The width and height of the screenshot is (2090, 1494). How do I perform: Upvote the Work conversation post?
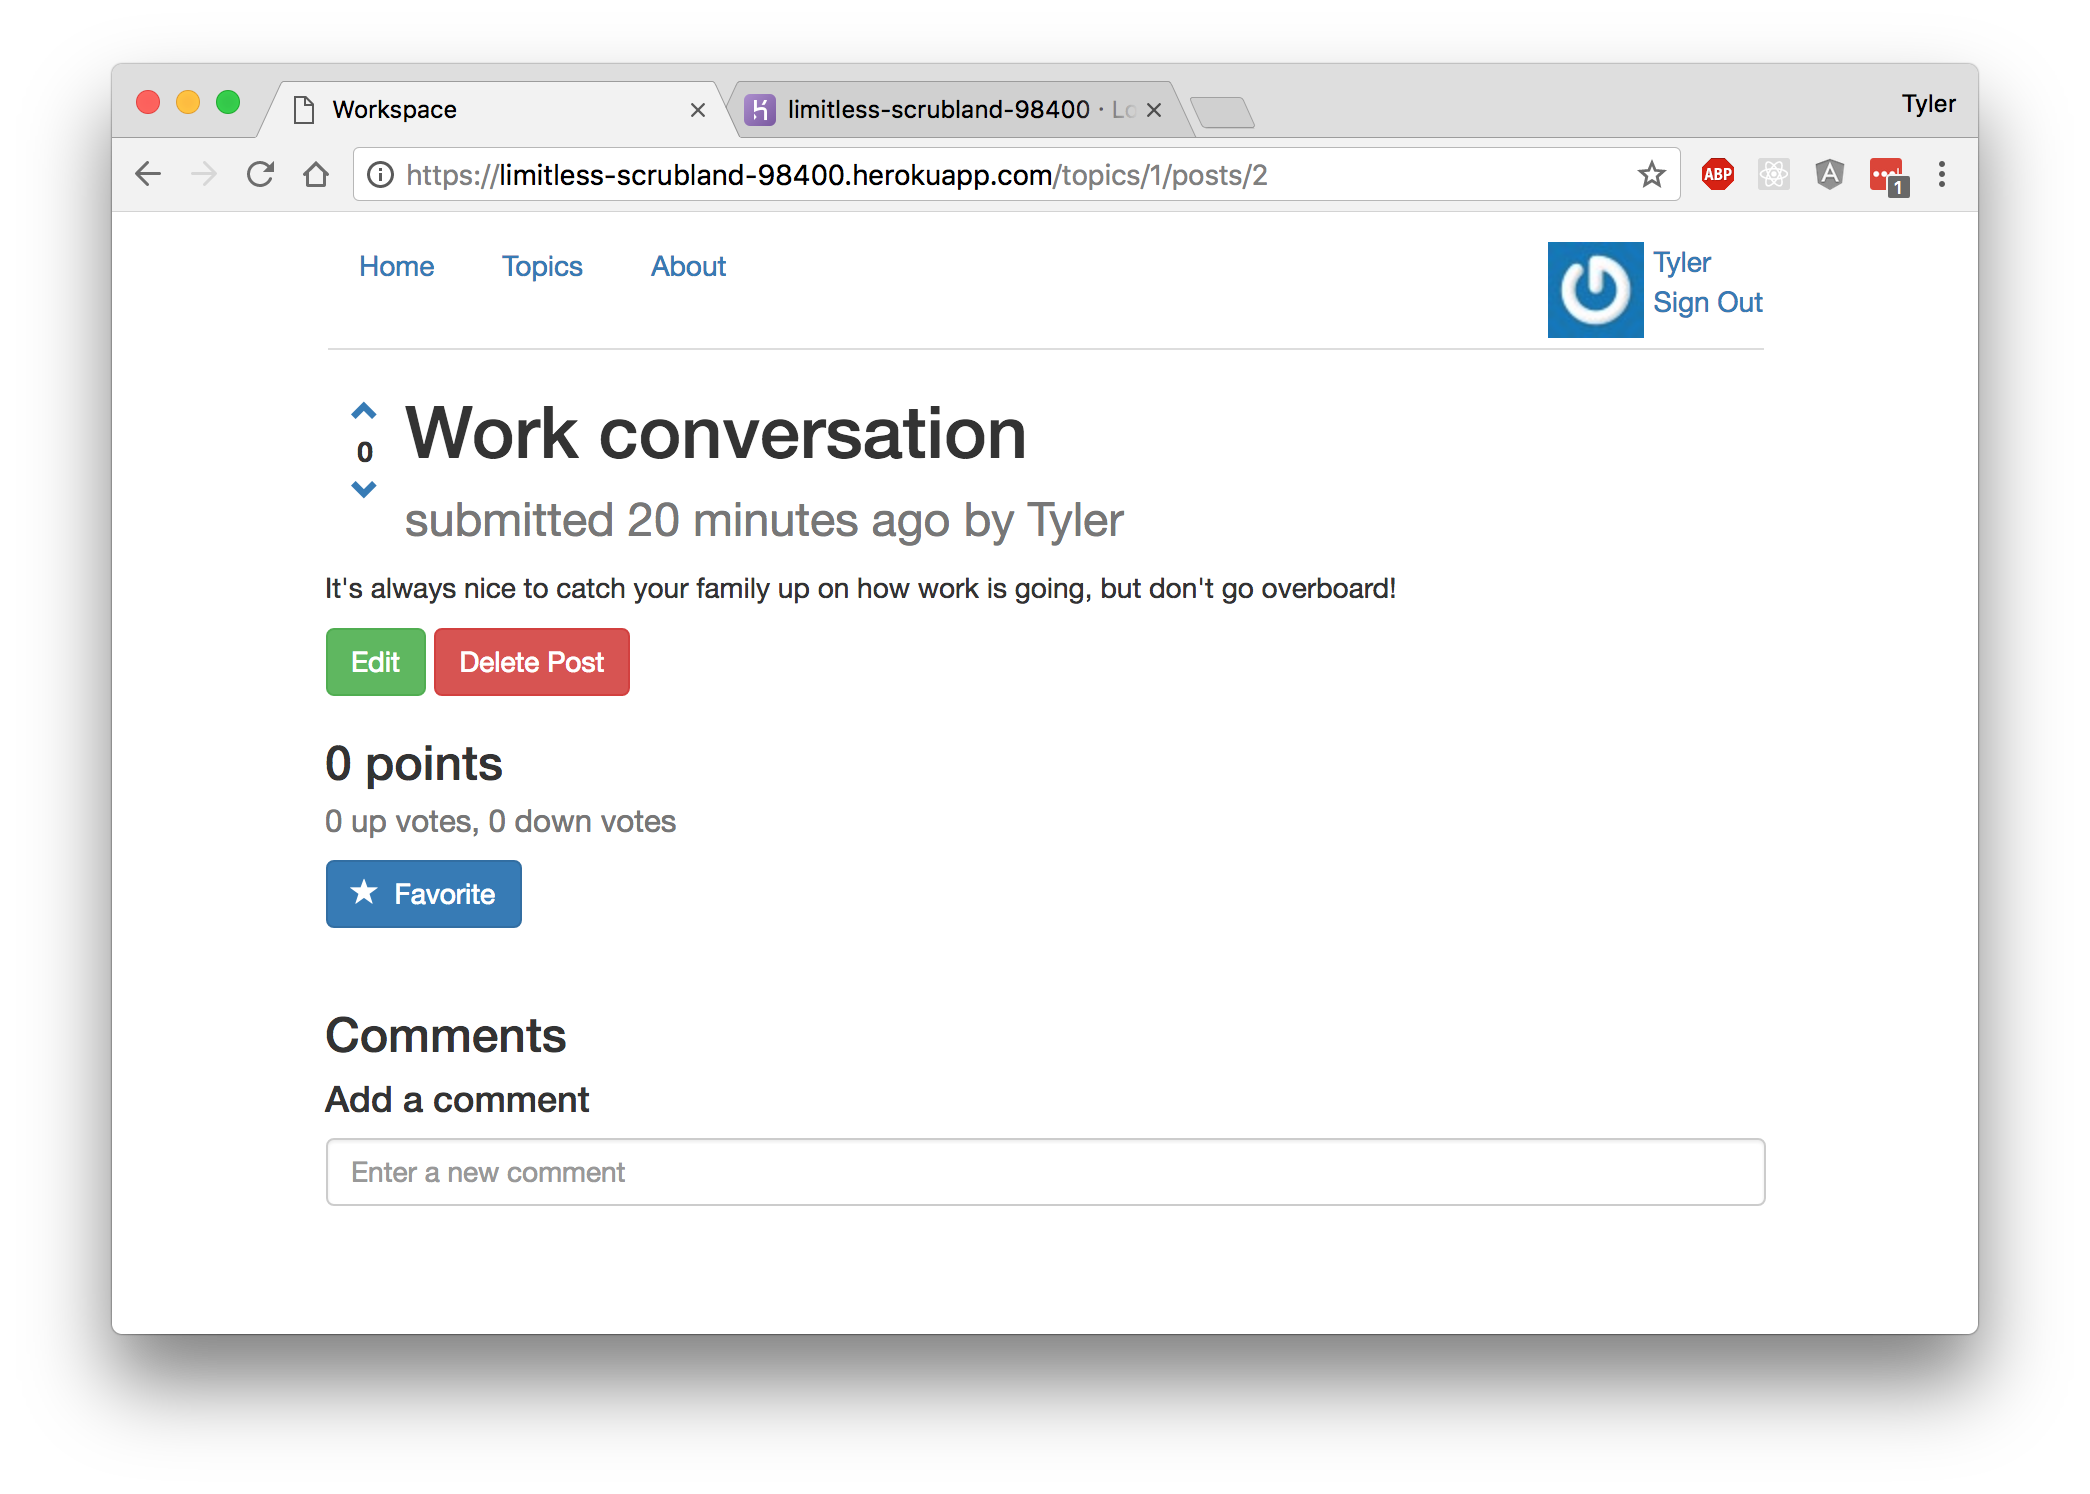(363, 411)
